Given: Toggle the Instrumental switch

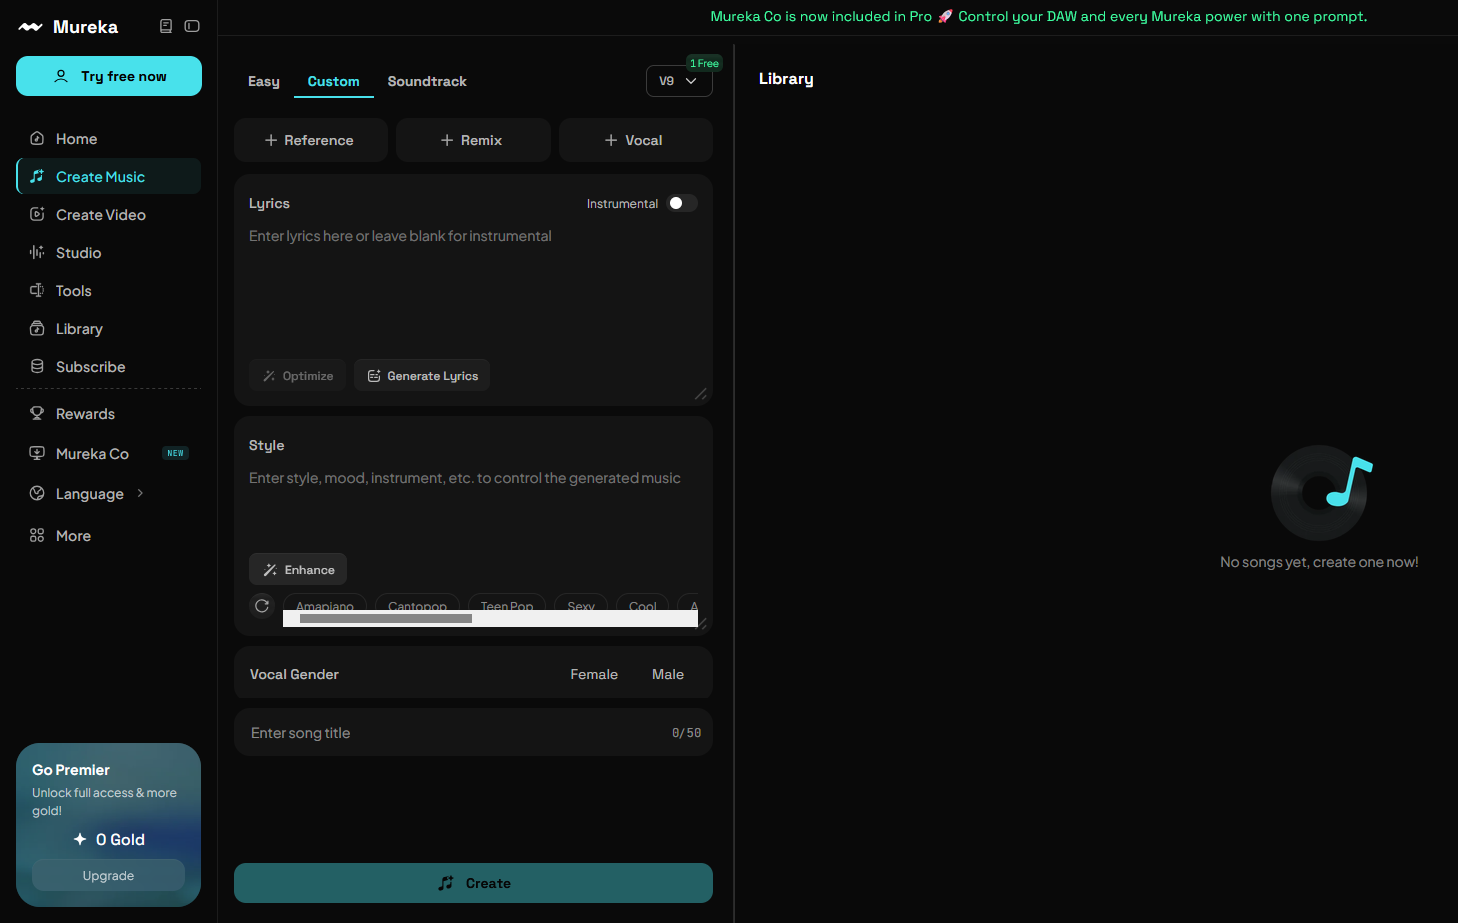Looking at the screenshot, I should tap(683, 203).
